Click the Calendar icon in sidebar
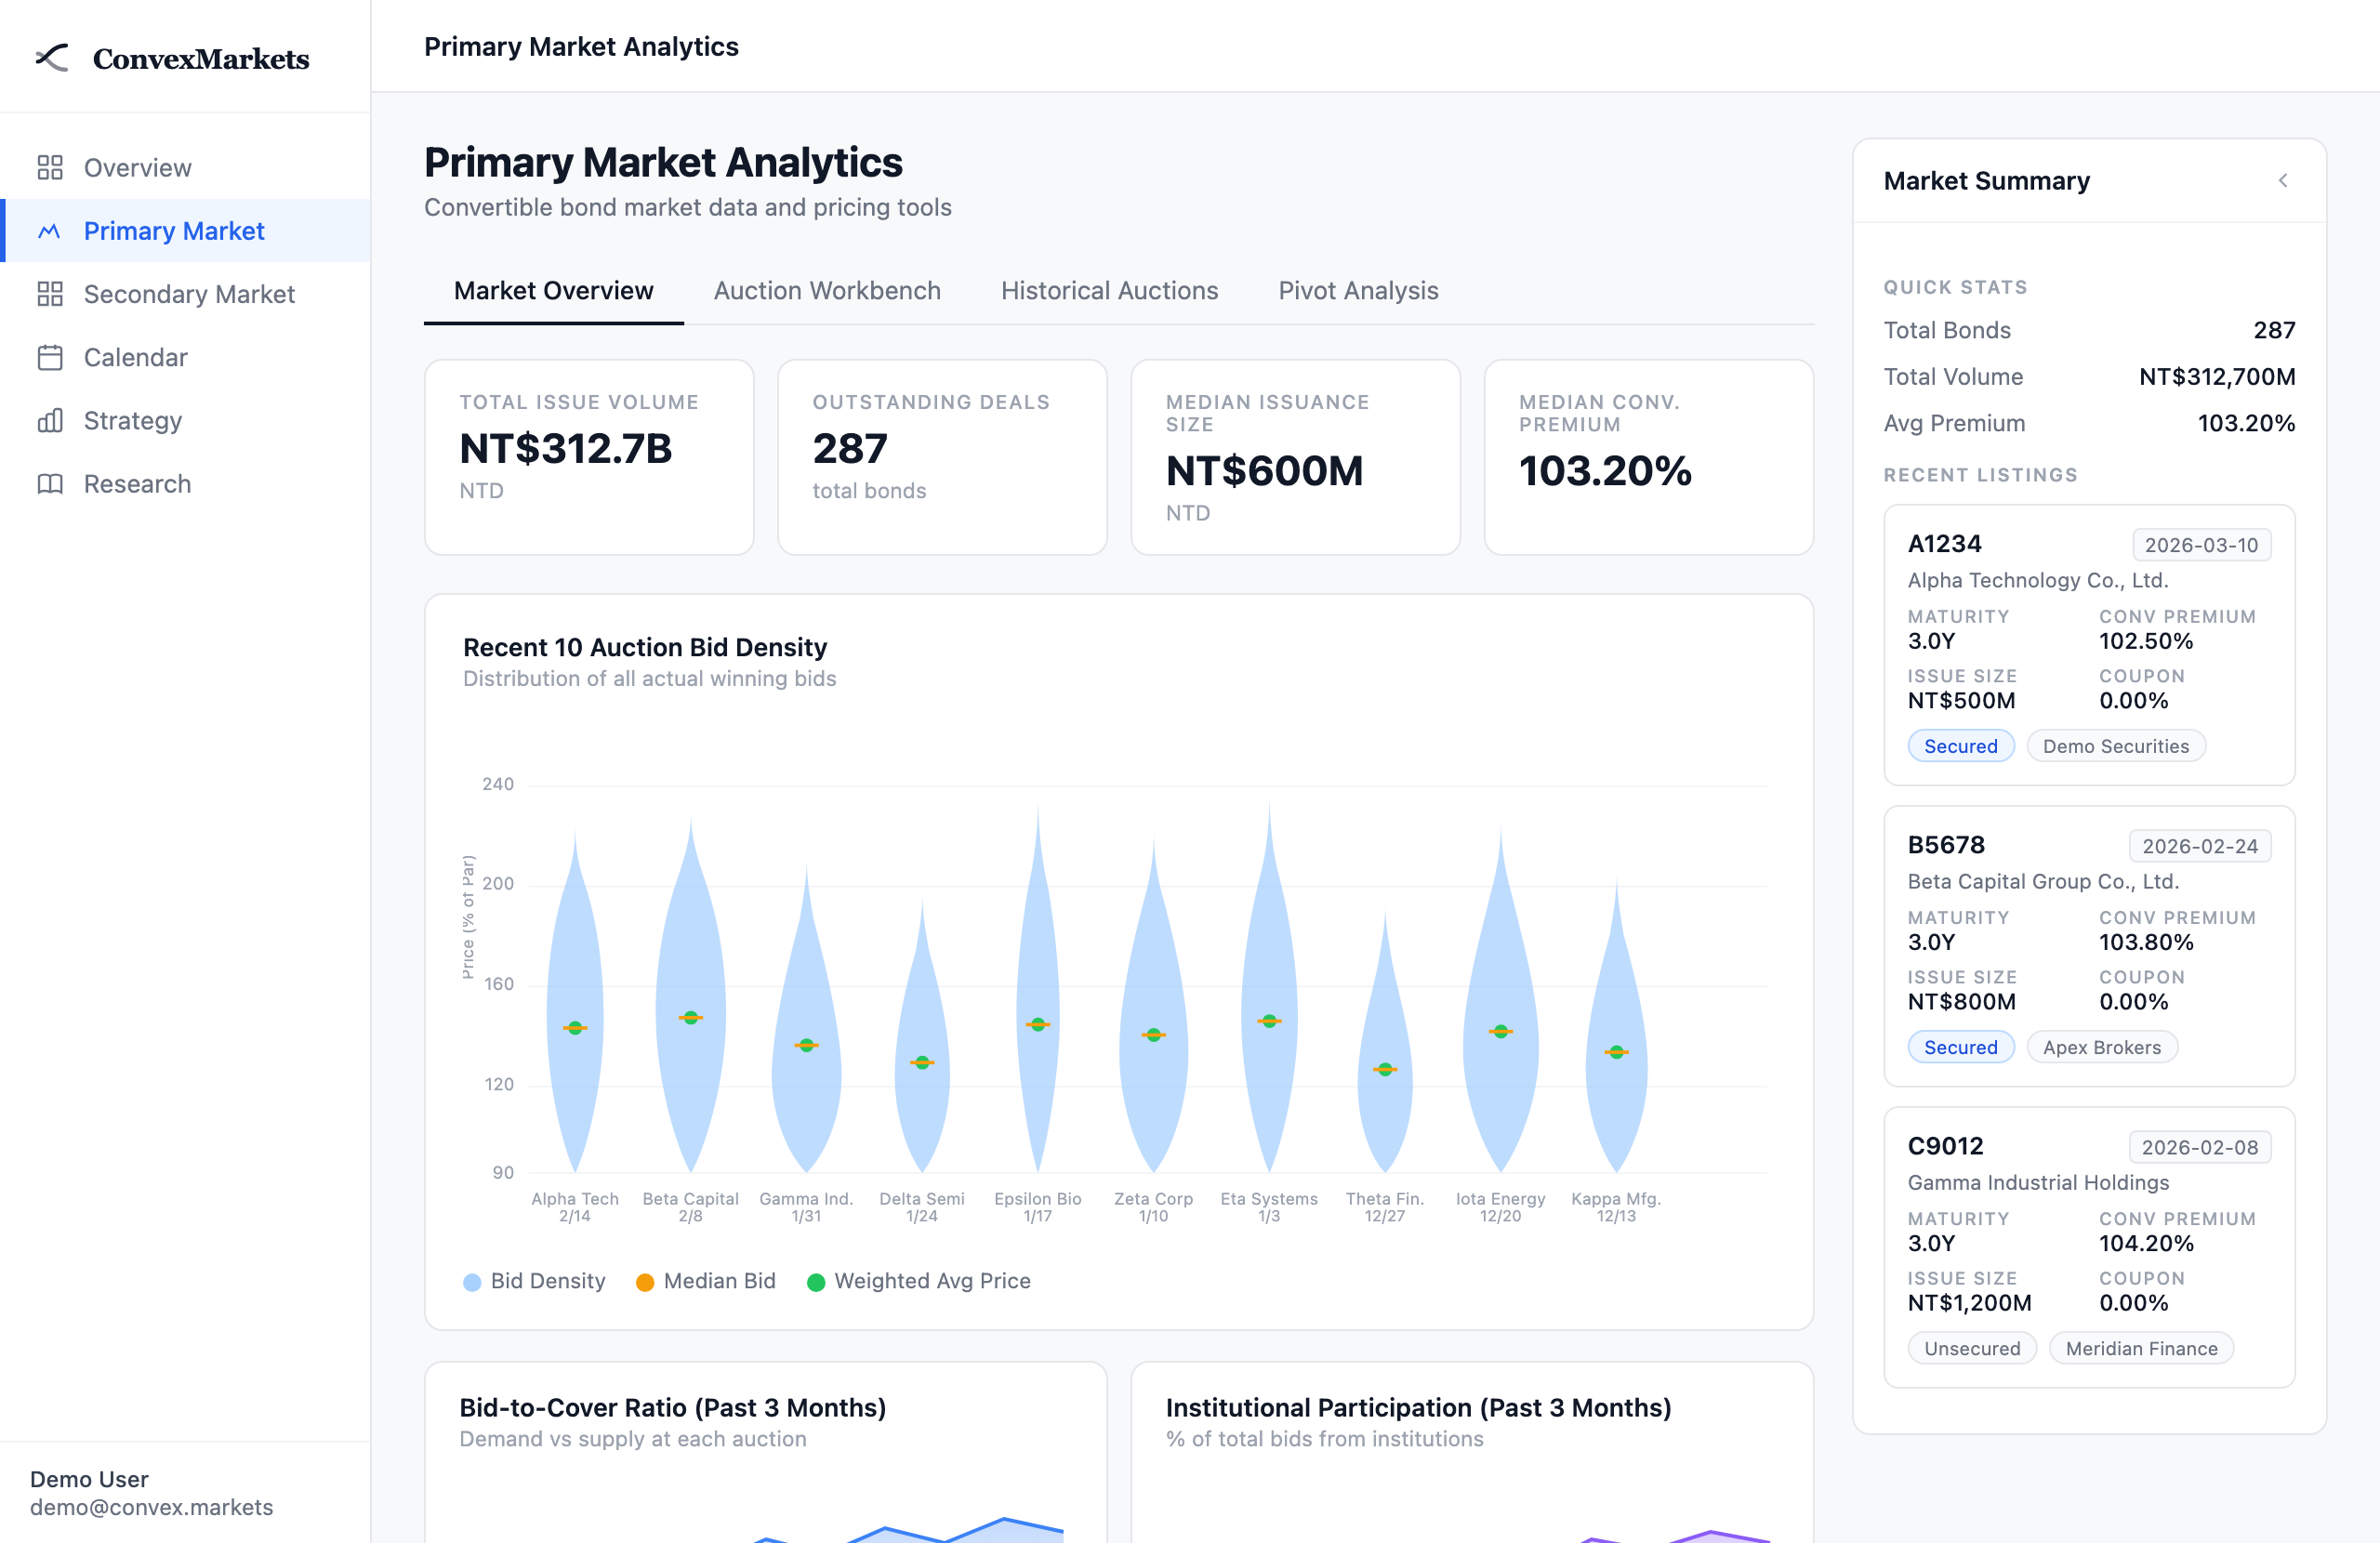 50,357
